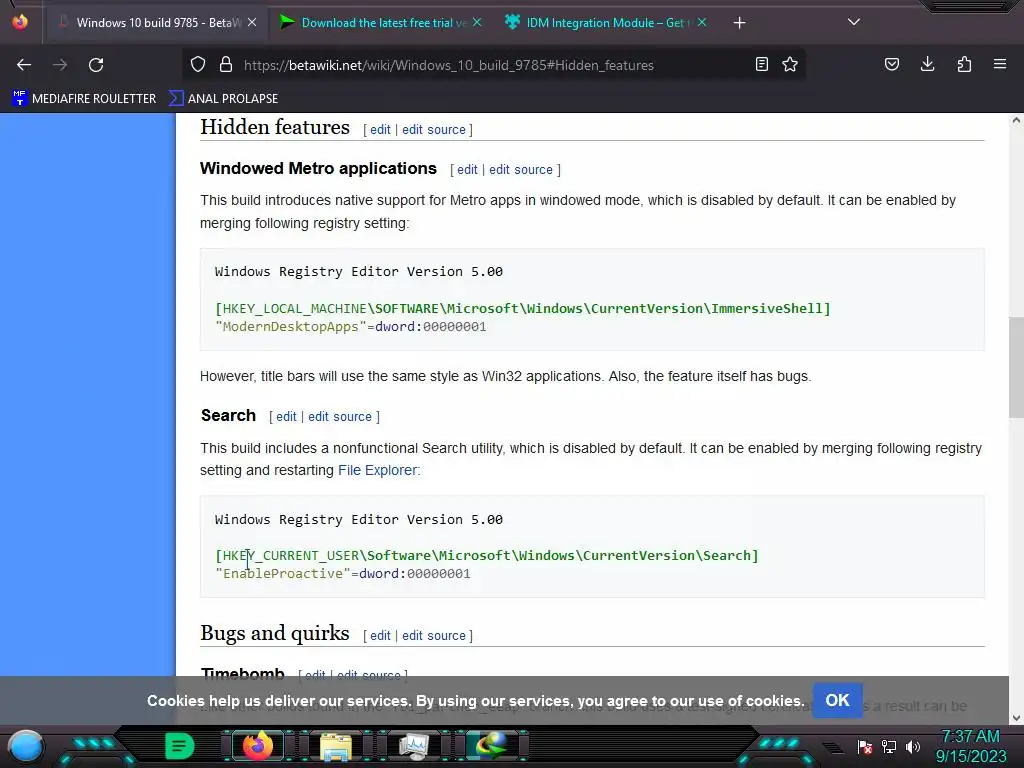
Task: Open File Explorer from the taskbar
Action: (x=336, y=746)
